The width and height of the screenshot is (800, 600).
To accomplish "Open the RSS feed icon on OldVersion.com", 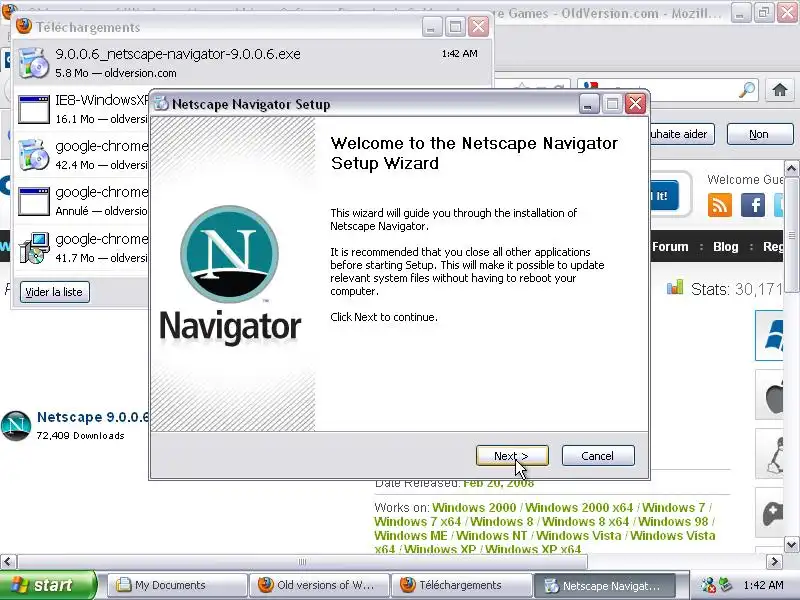I will (720, 205).
